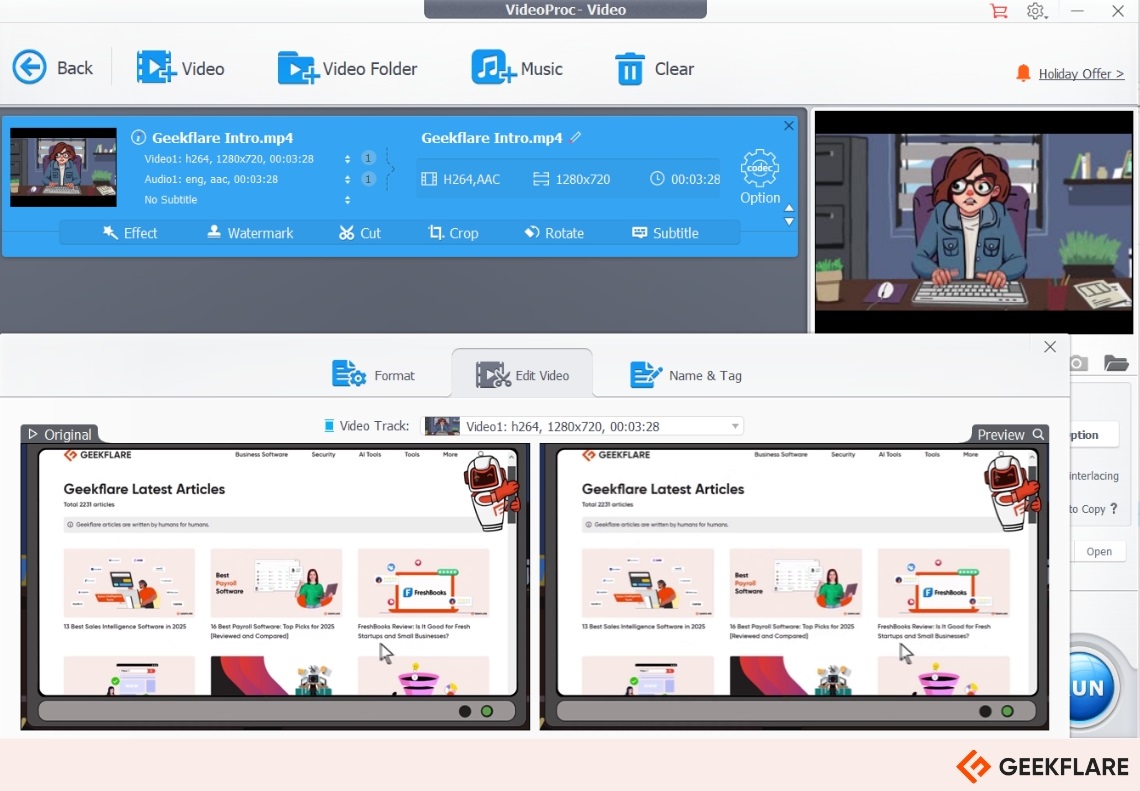Screen dimensions: 1140x791
Task: Remove Geekflare Intro.mp4 from the list
Action: pyautogui.click(x=789, y=126)
